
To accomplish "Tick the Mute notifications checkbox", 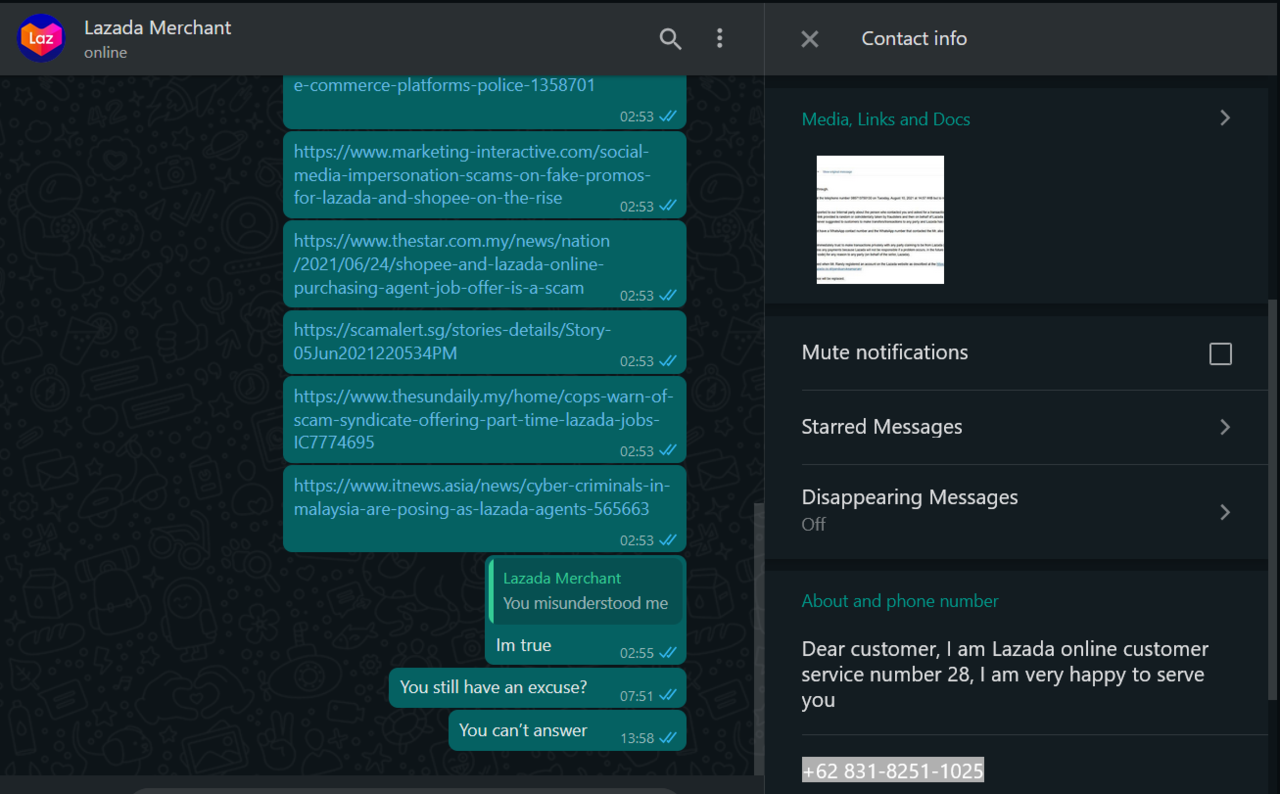I will [x=1220, y=354].
